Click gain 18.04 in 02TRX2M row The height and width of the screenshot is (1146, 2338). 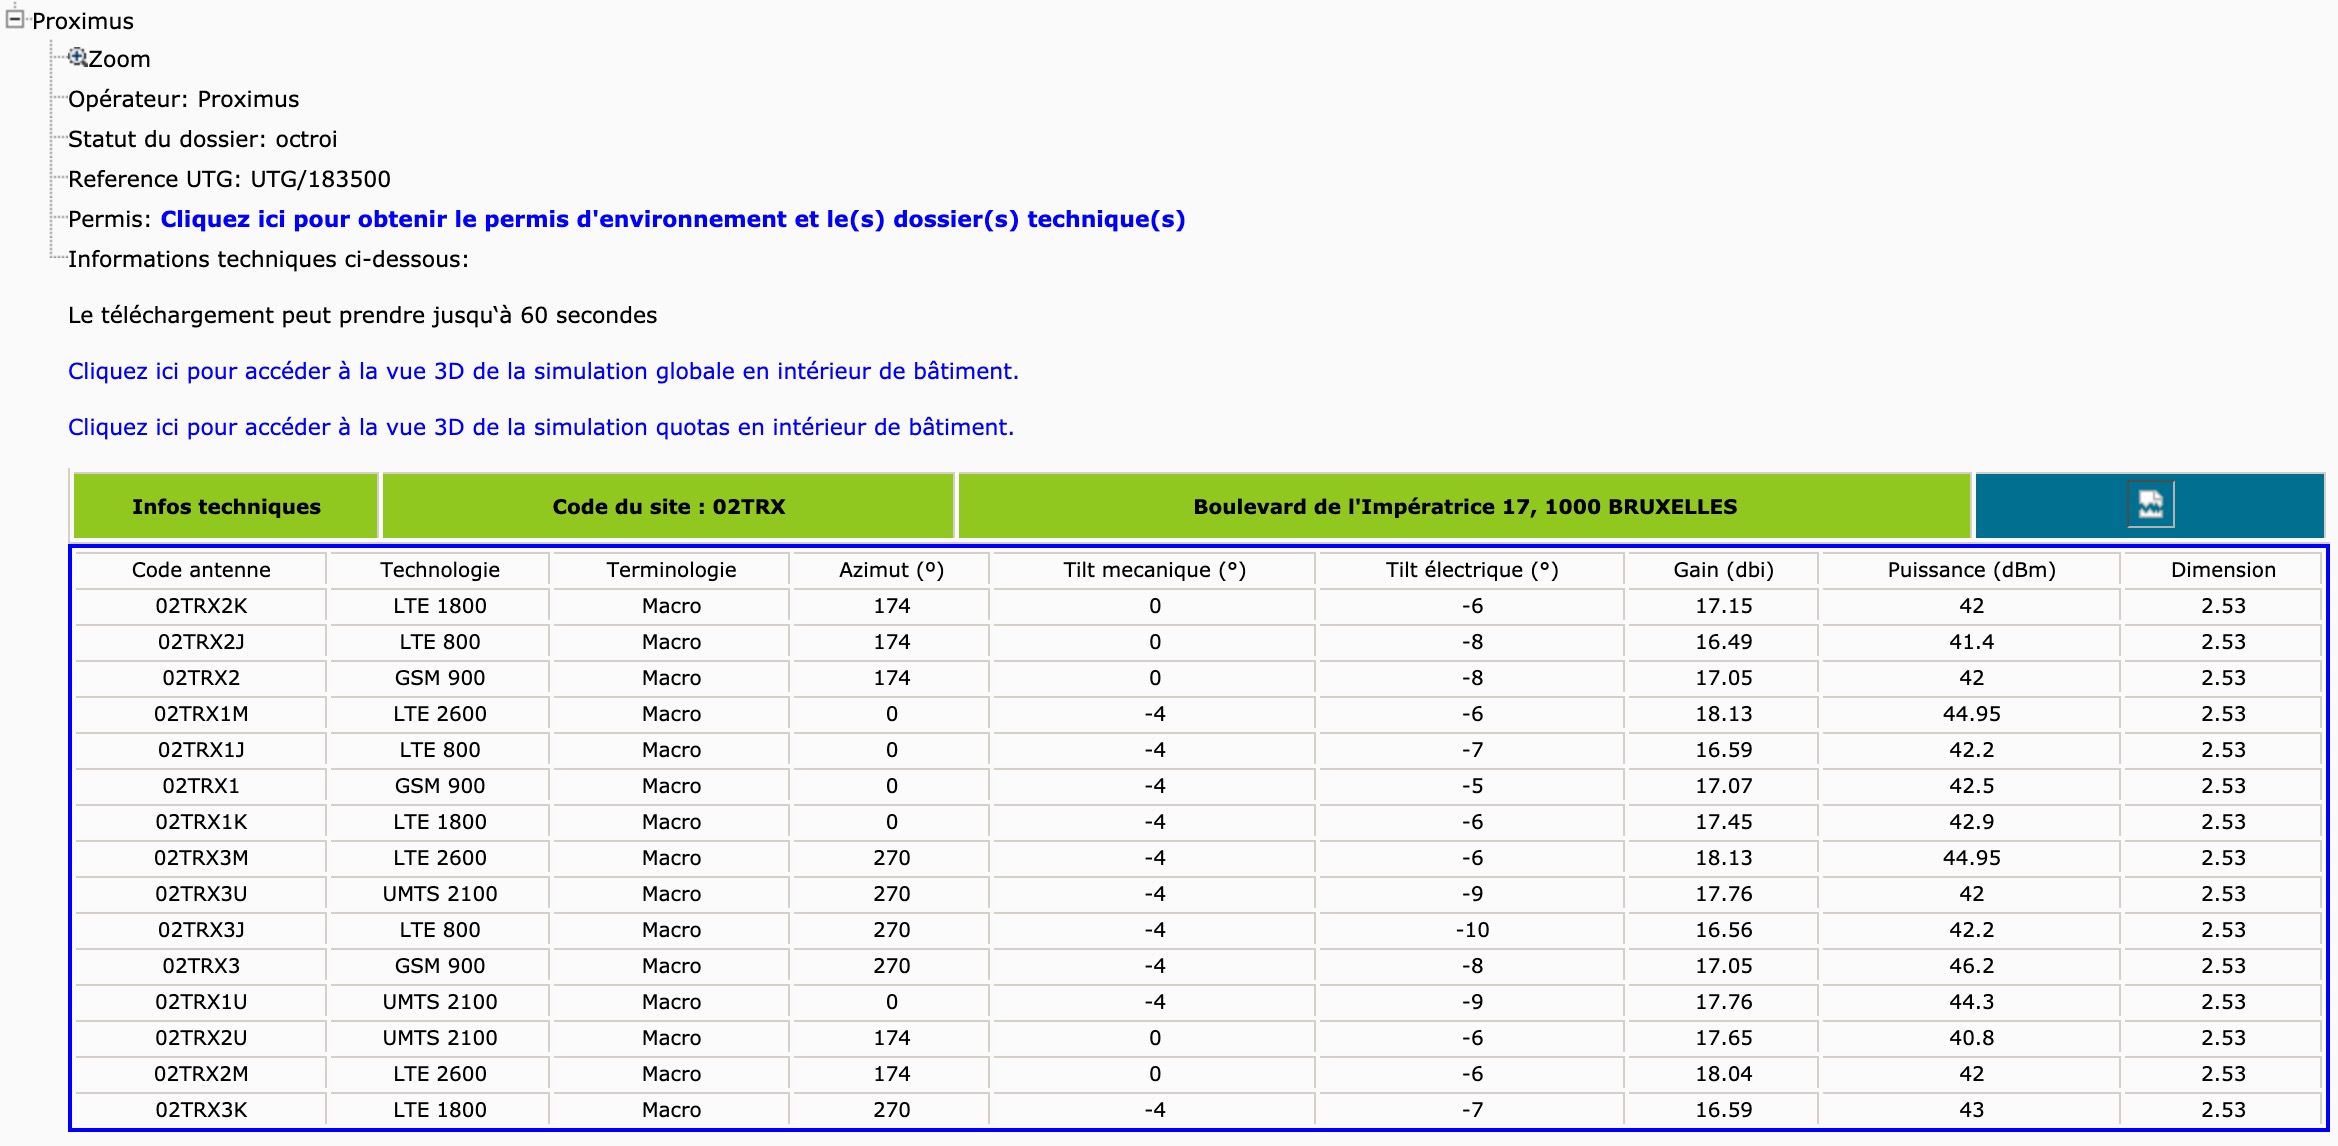coord(1723,1074)
